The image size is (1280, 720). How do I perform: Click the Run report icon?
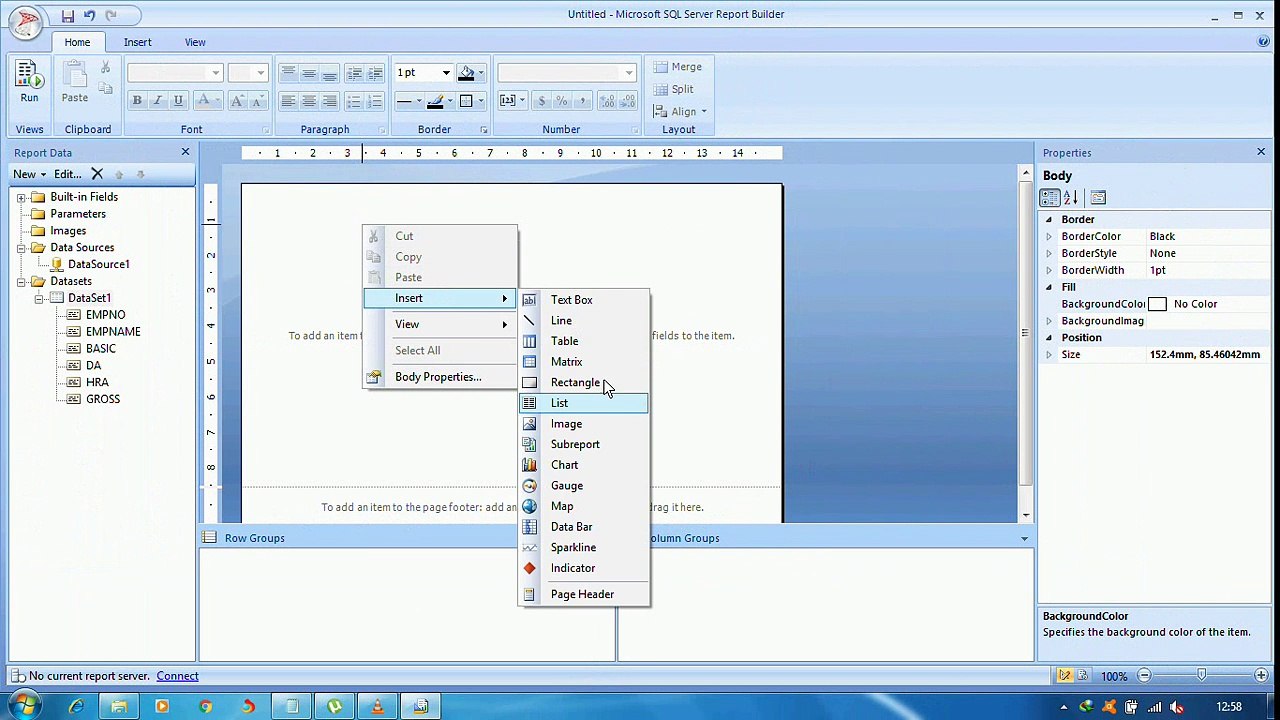point(29,82)
